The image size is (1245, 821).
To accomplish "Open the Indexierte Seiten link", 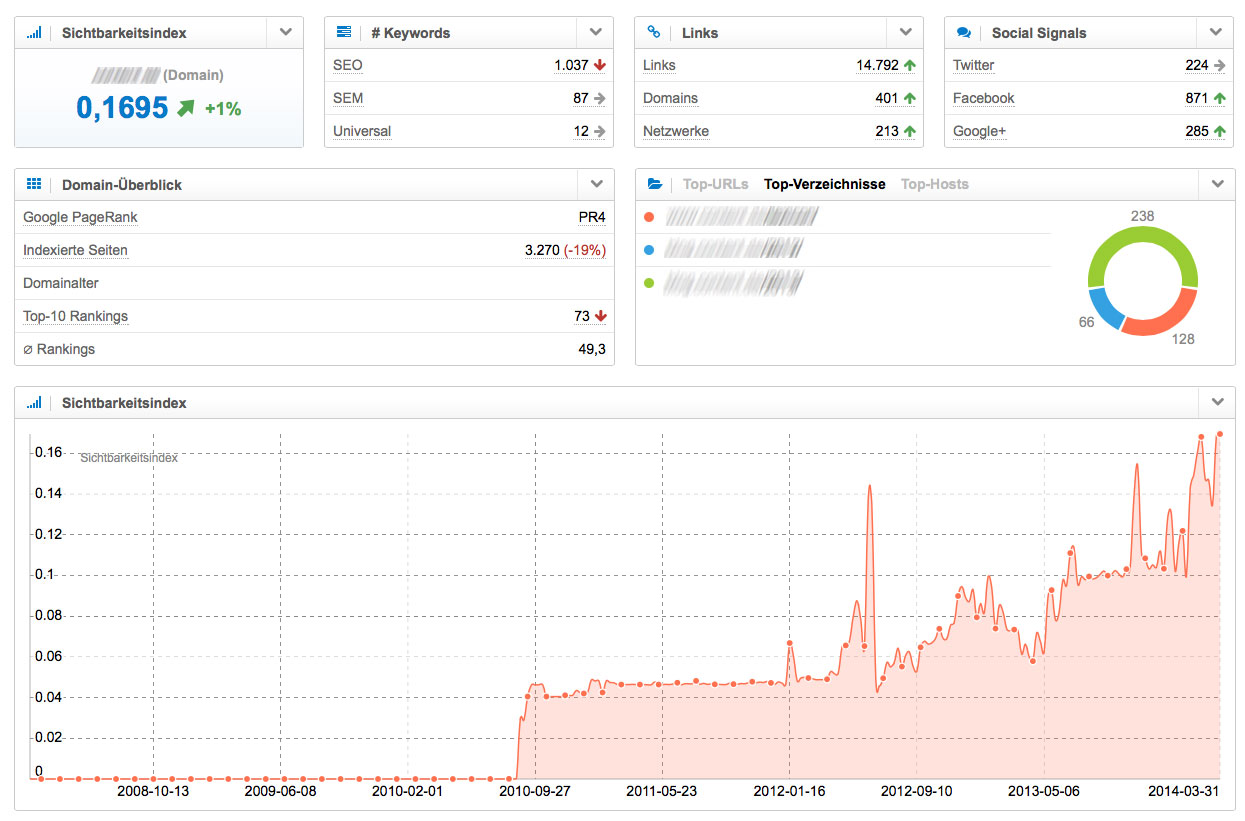I will click(75, 250).
